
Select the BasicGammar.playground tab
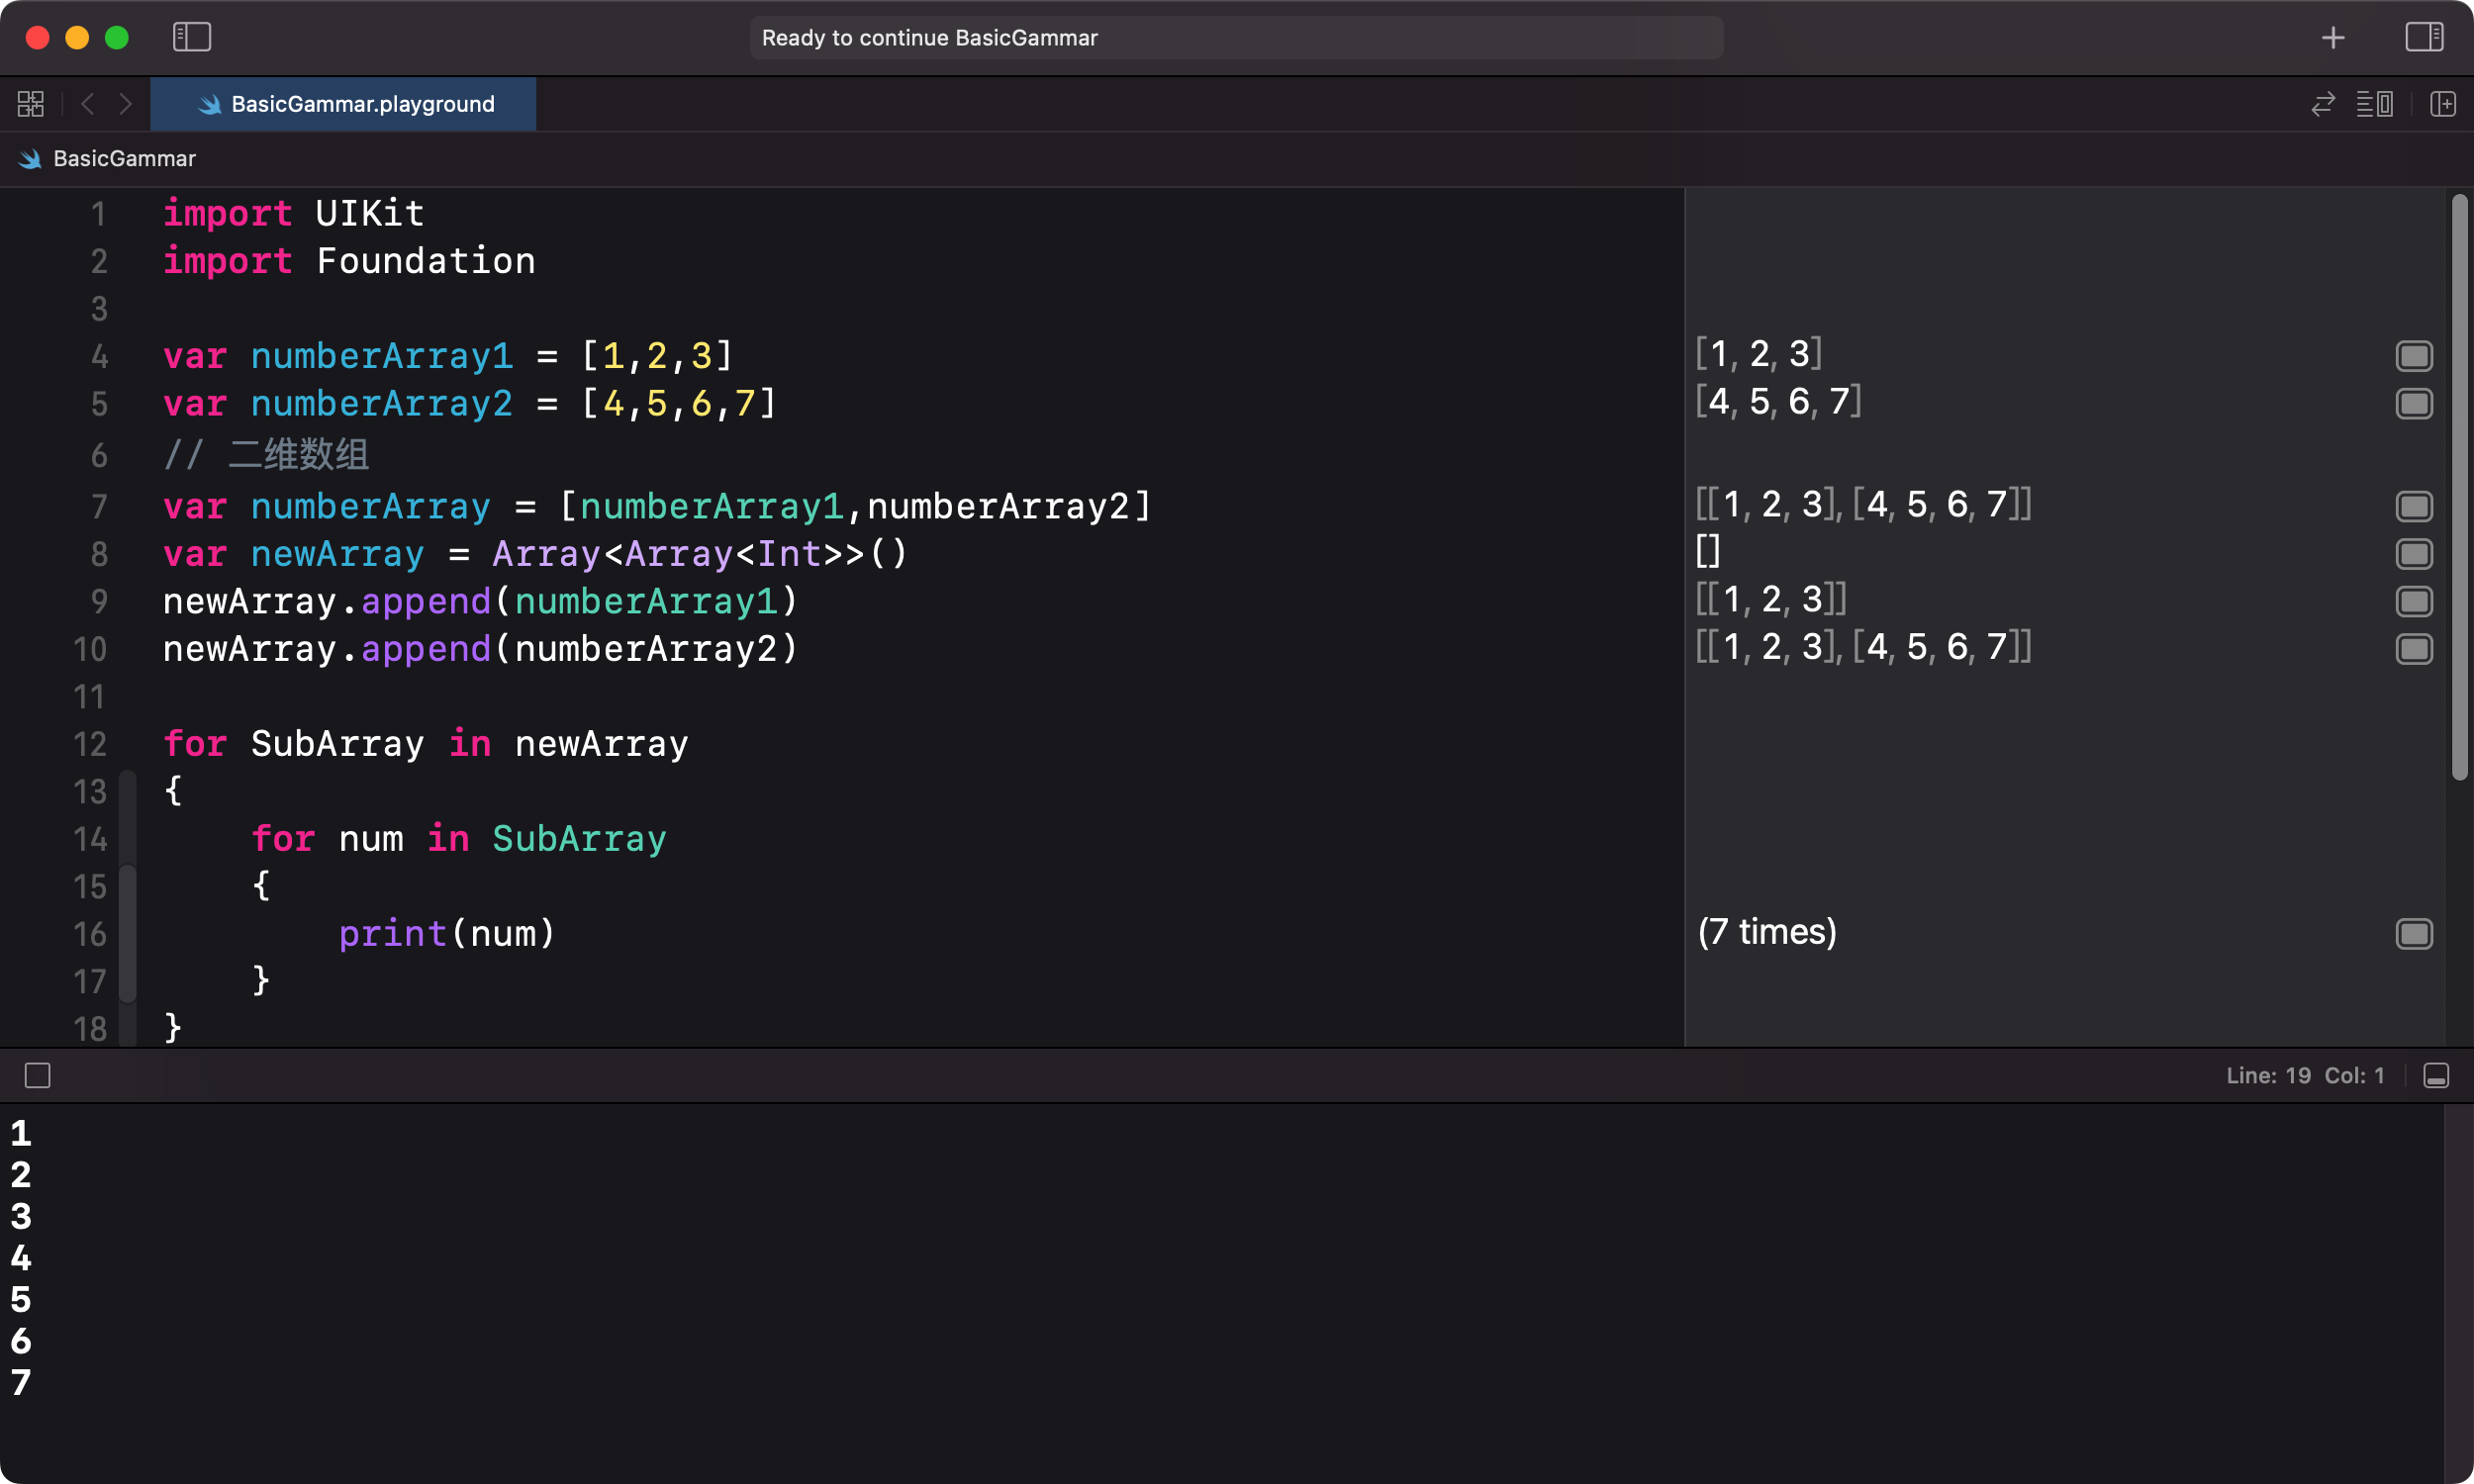tap(343, 104)
